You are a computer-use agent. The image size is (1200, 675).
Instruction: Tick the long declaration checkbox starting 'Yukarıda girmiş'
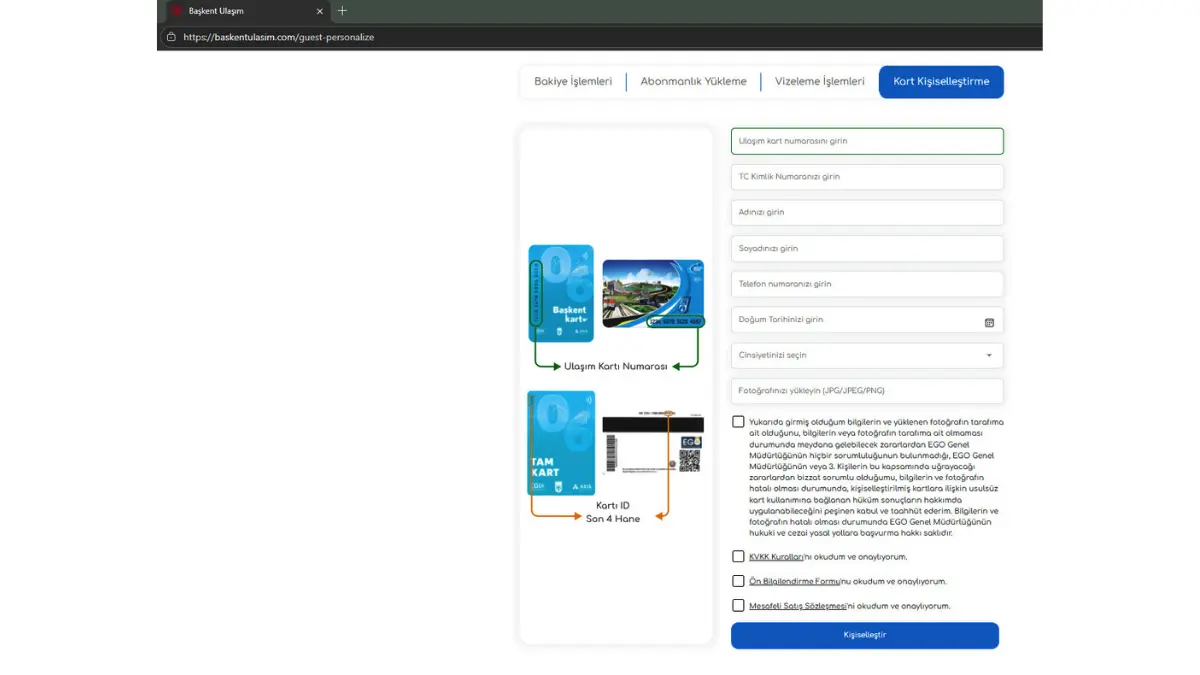click(x=738, y=422)
